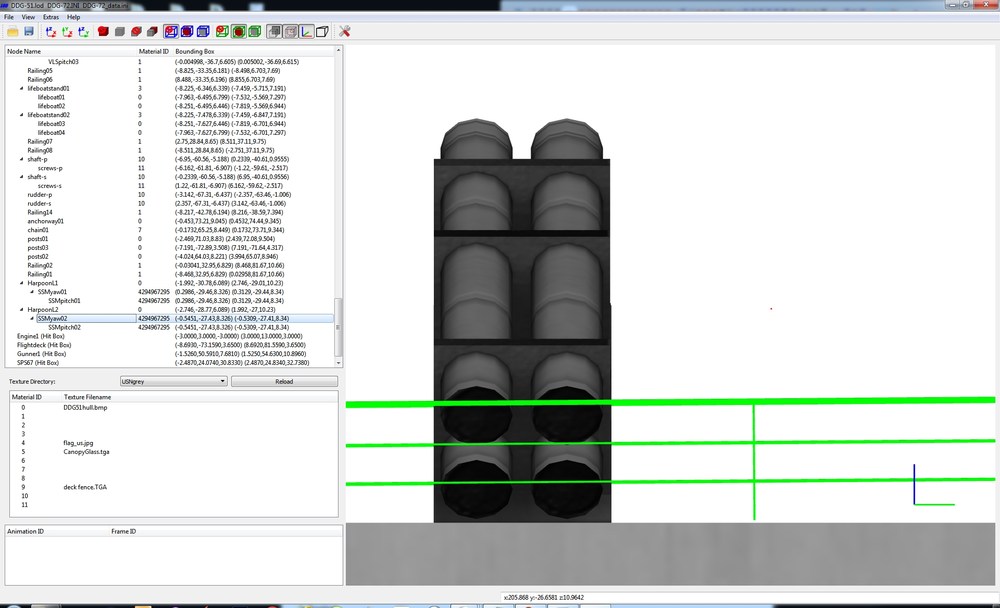Image resolution: width=1000 pixels, height=608 pixels.
Task: Toggle the coordinate axes display button
Action: tap(307, 31)
